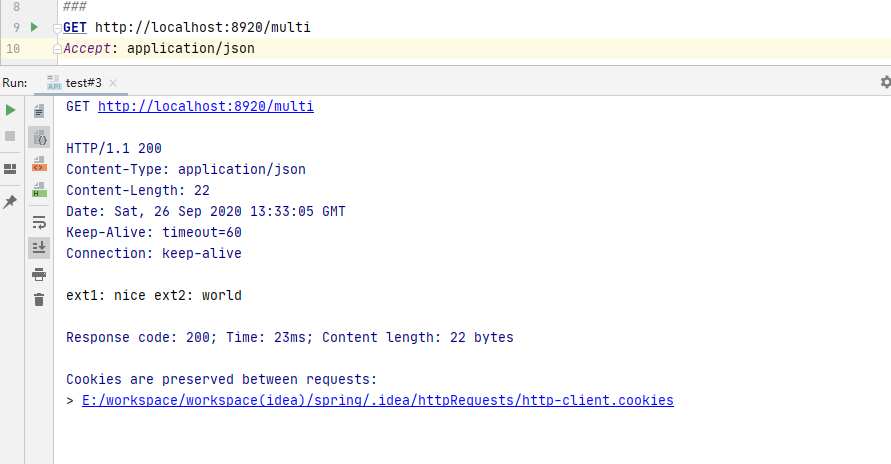Click the green Rerun button in Run panel
Screen dimensions: 891x464
(11, 110)
